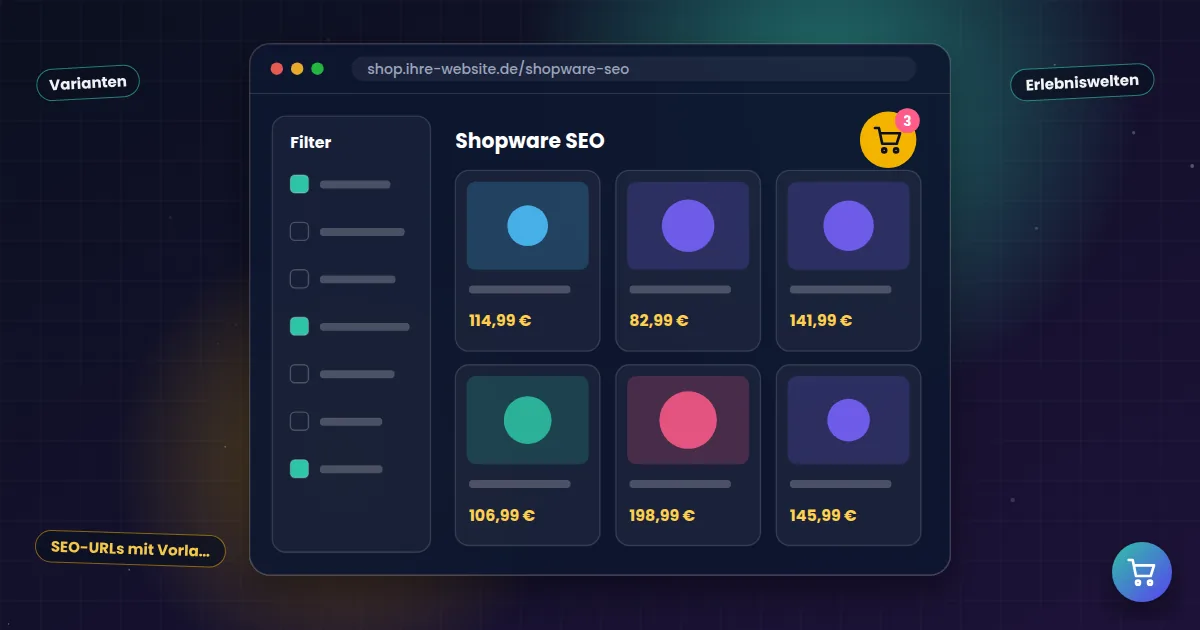Open product thumbnail priced 114,99 €

click(527, 225)
